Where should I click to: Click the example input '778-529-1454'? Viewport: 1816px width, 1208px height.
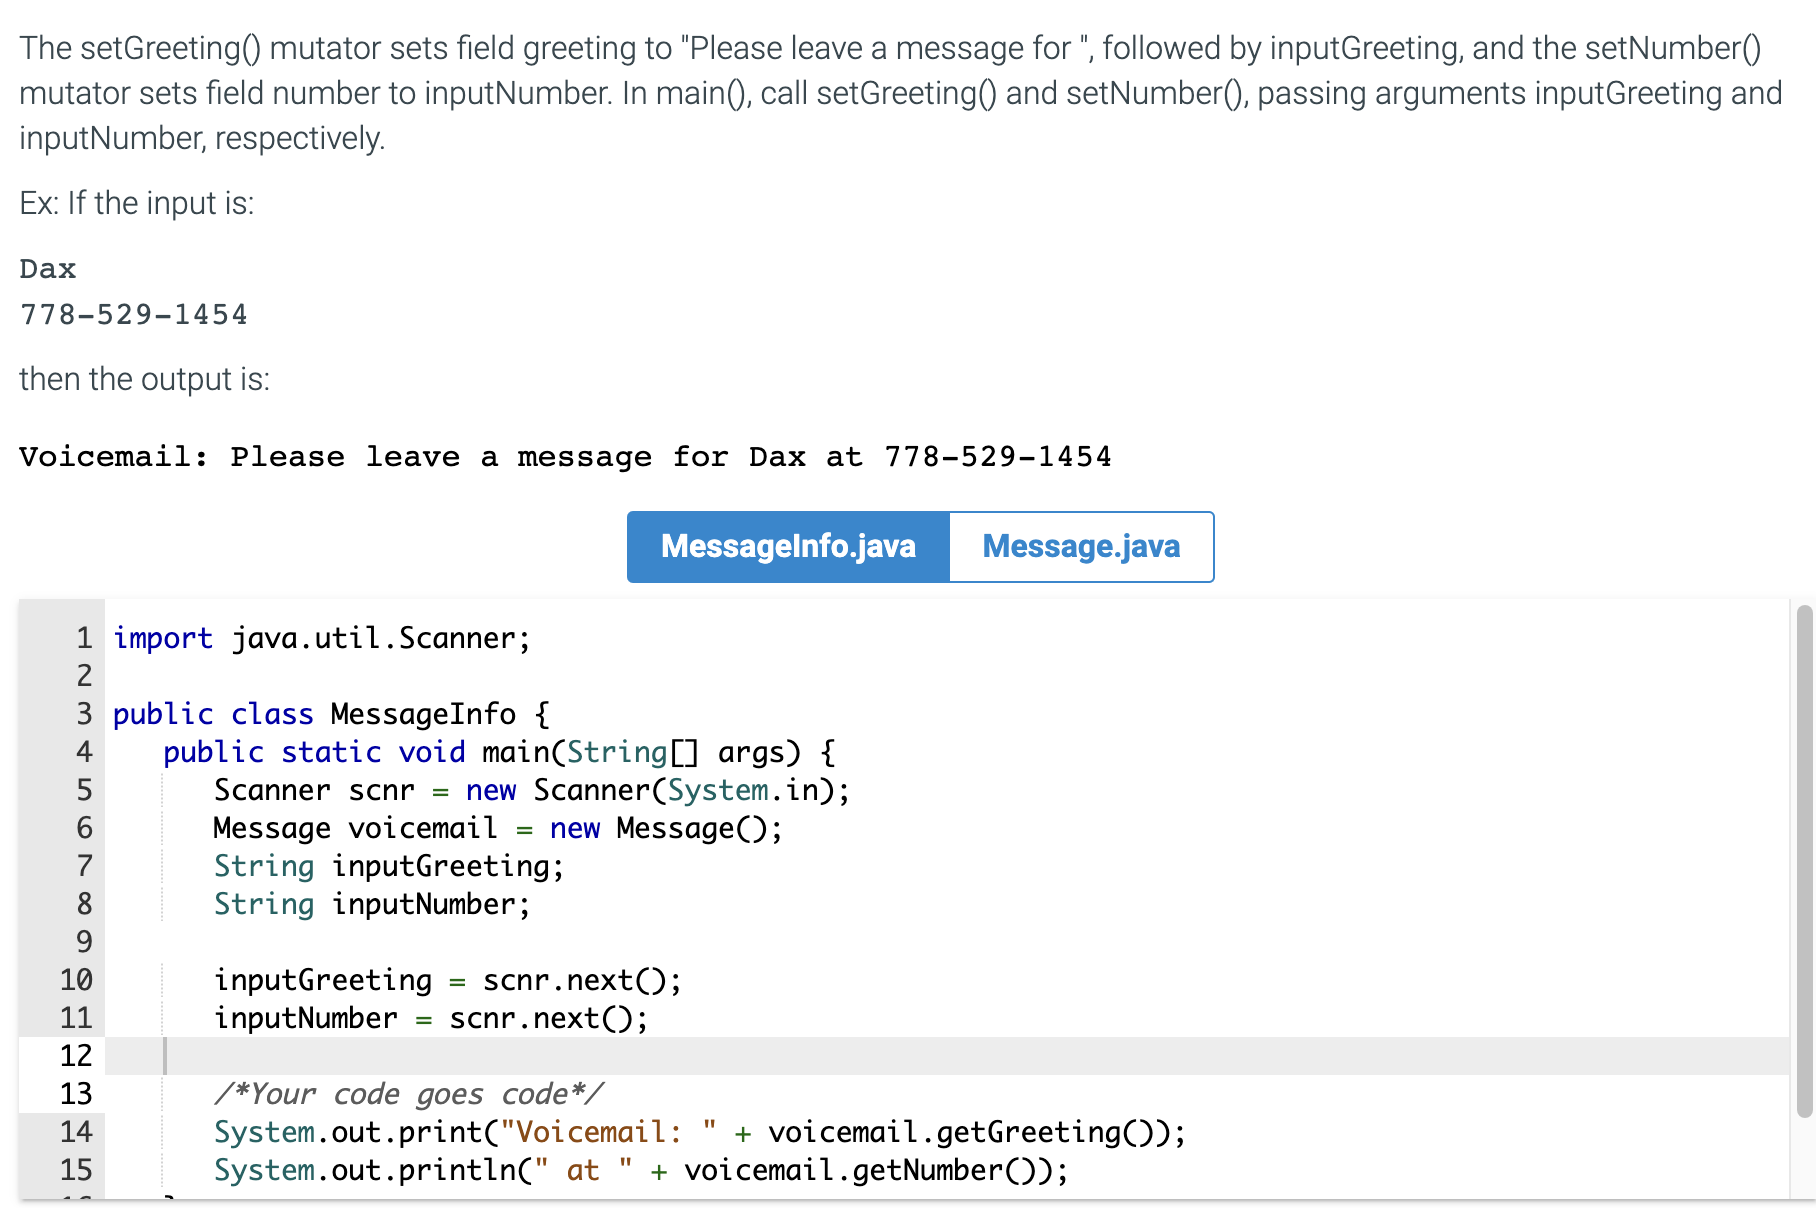coord(133,314)
